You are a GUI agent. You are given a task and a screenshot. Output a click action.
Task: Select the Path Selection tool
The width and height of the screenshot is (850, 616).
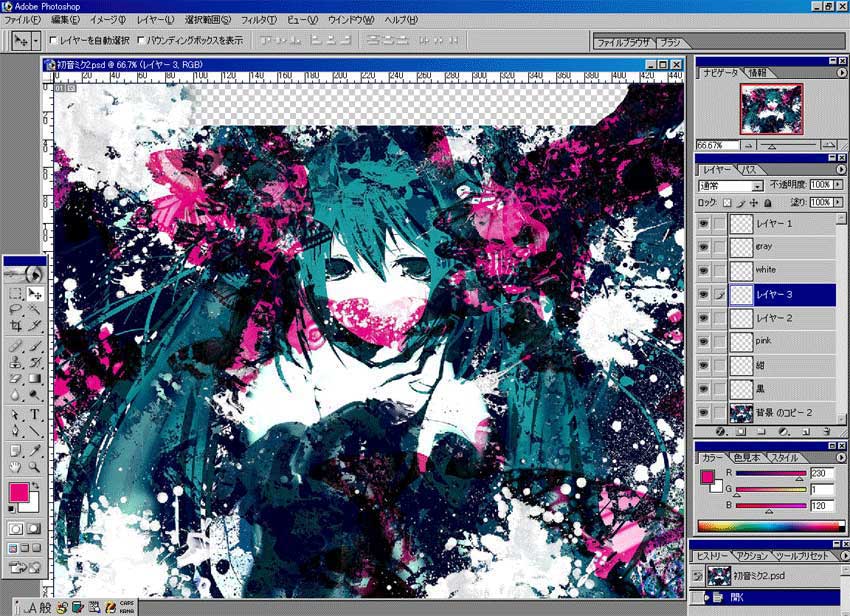15,415
